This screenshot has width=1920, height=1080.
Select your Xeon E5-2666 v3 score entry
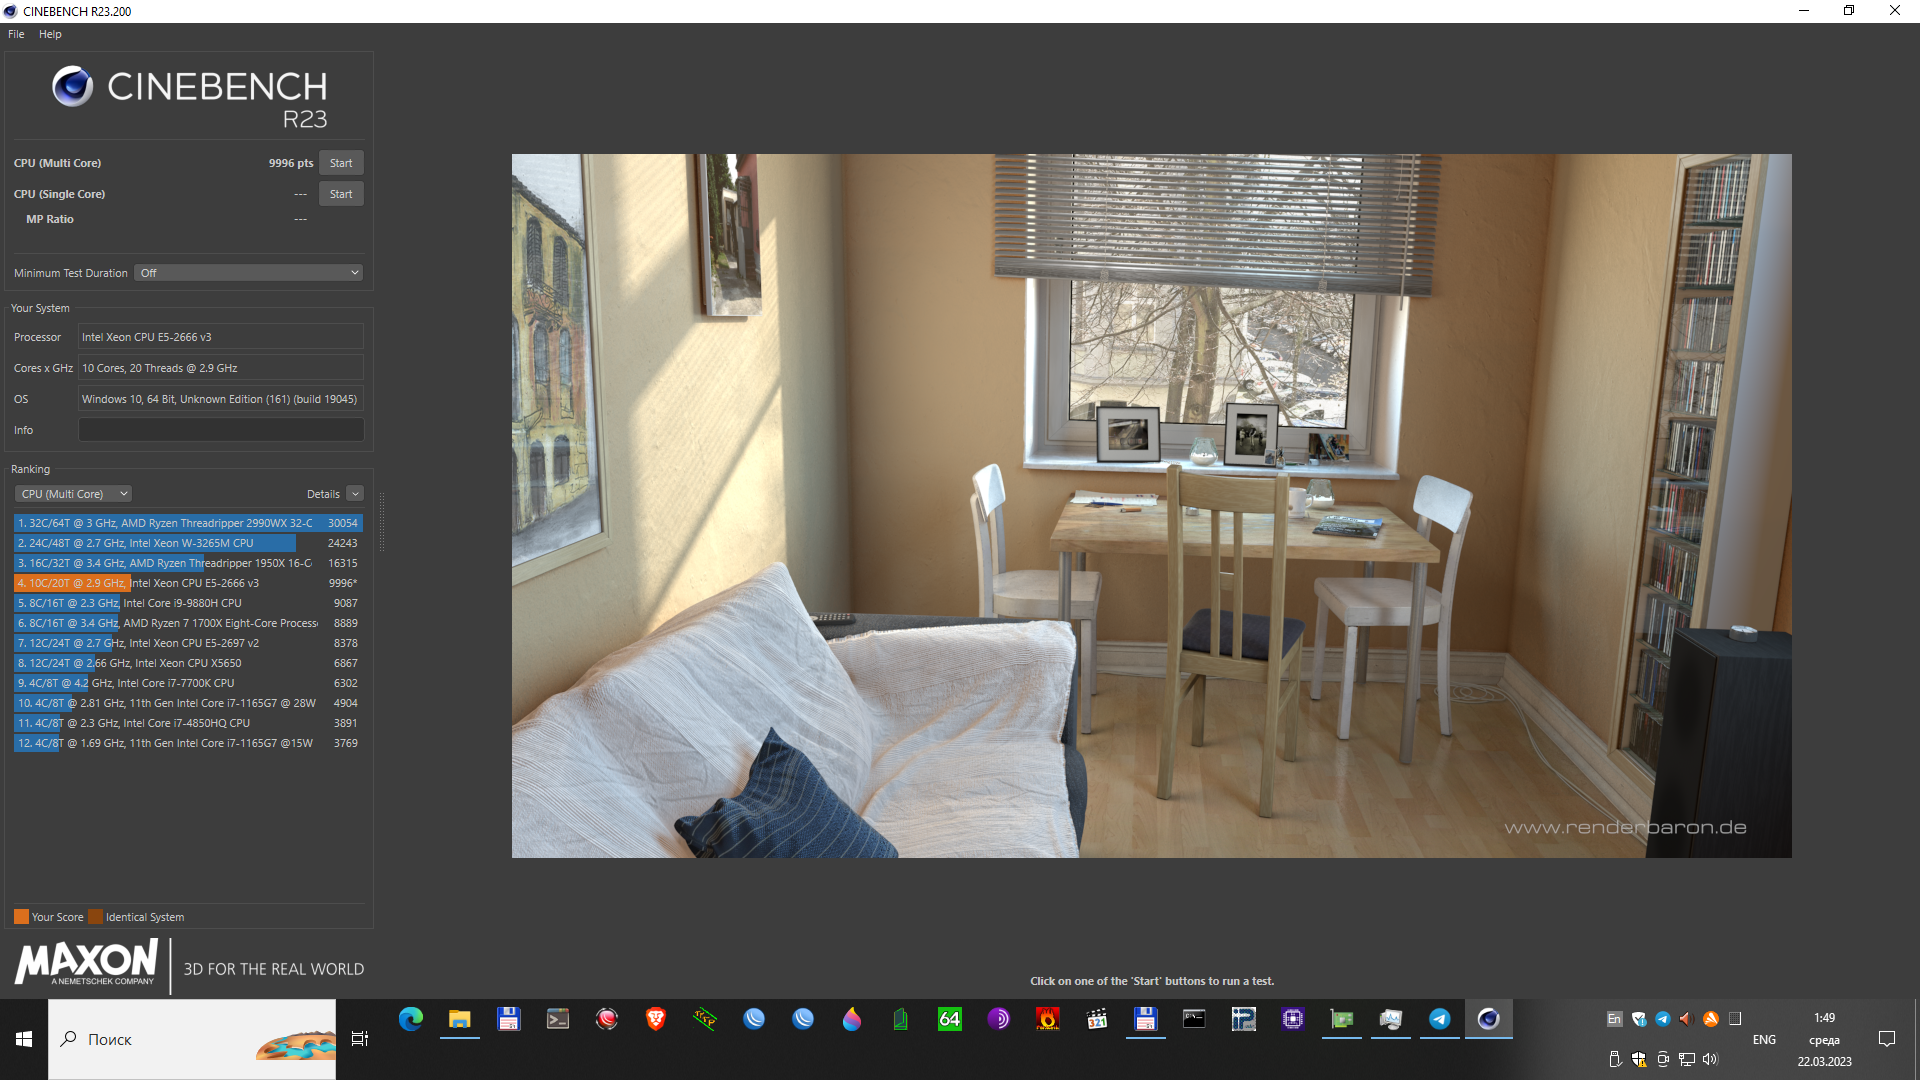[165, 583]
